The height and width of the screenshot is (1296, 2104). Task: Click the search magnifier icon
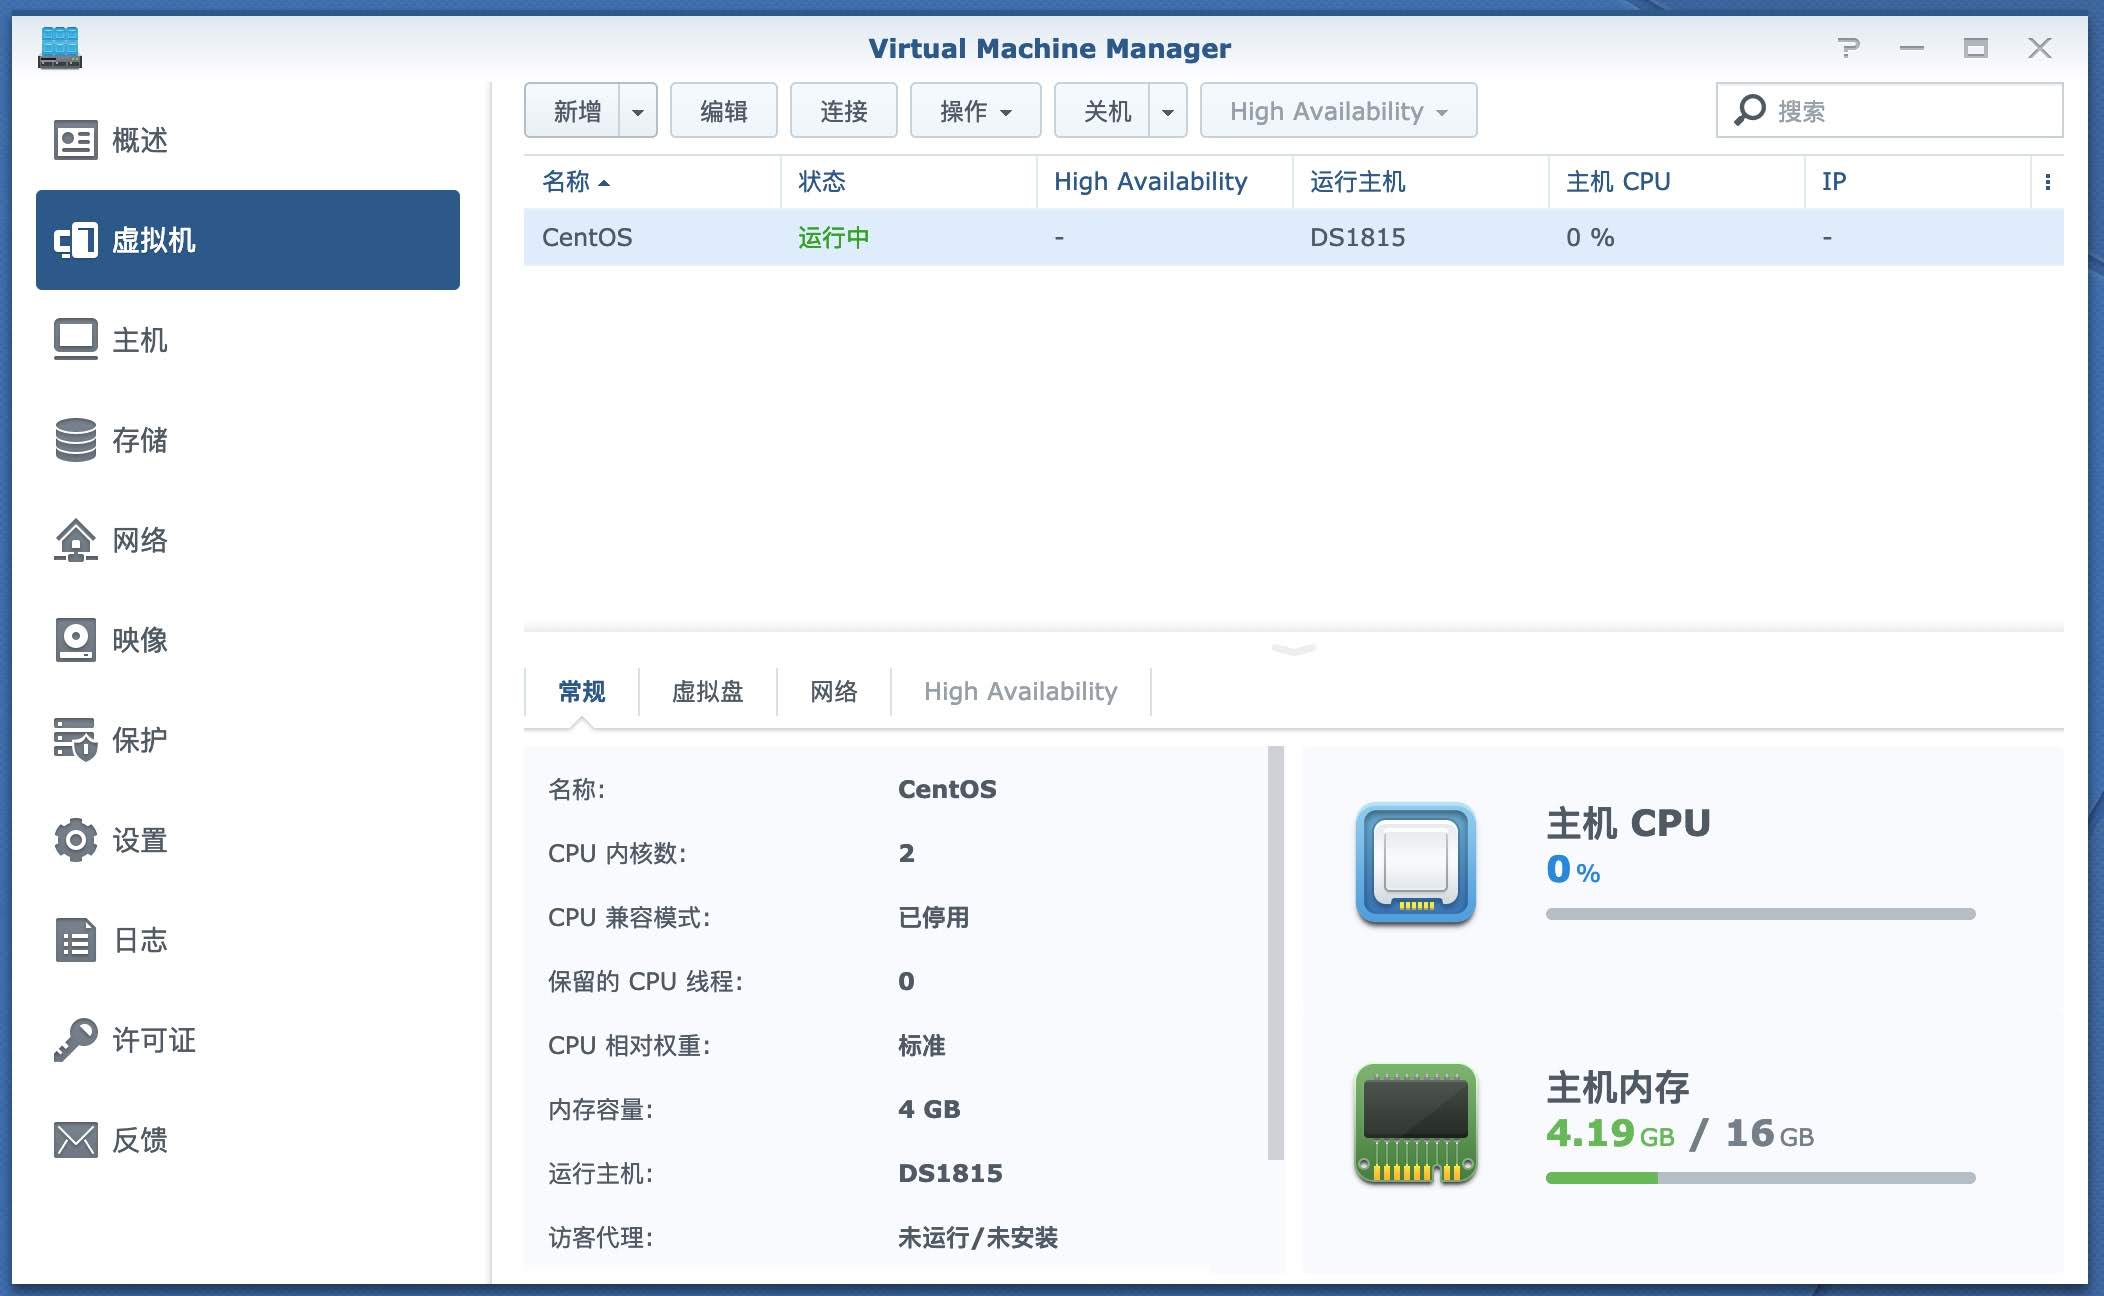[x=1749, y=110]
